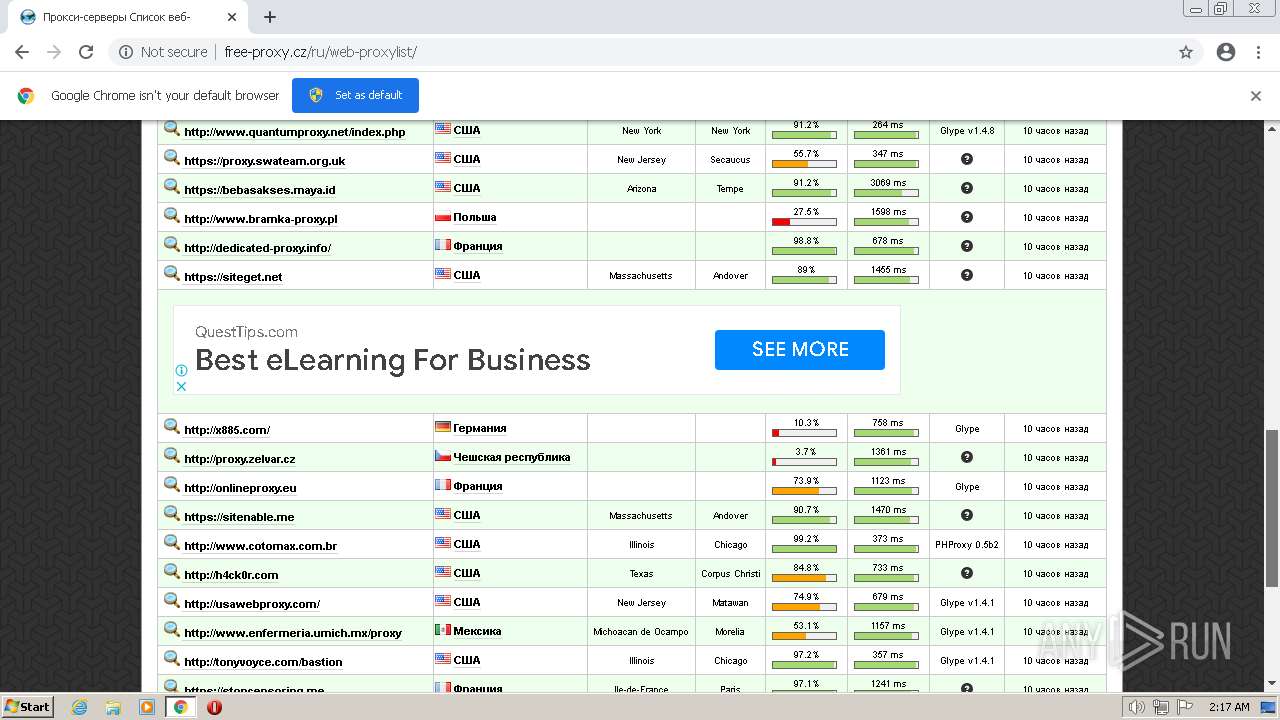Click the magnifier icon beside x885.com

(172, 427)
